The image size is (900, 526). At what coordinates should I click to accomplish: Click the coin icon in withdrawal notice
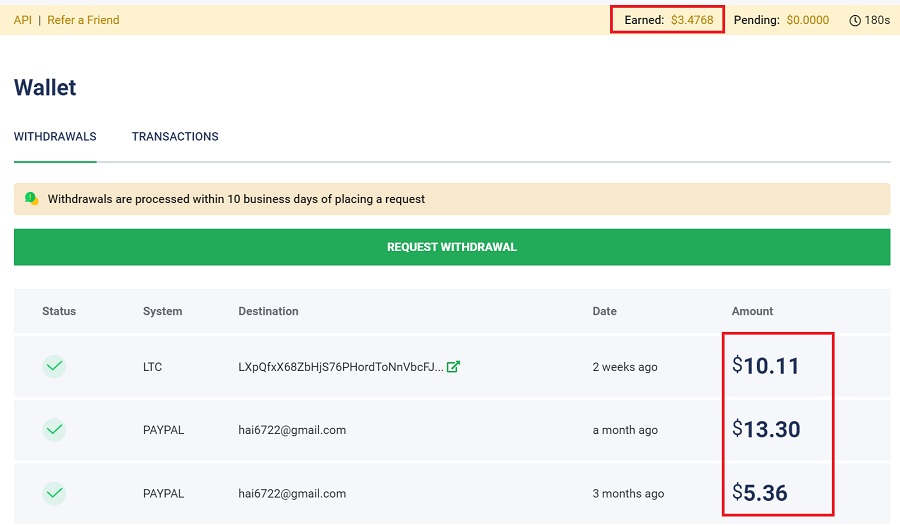pos(31,199)
